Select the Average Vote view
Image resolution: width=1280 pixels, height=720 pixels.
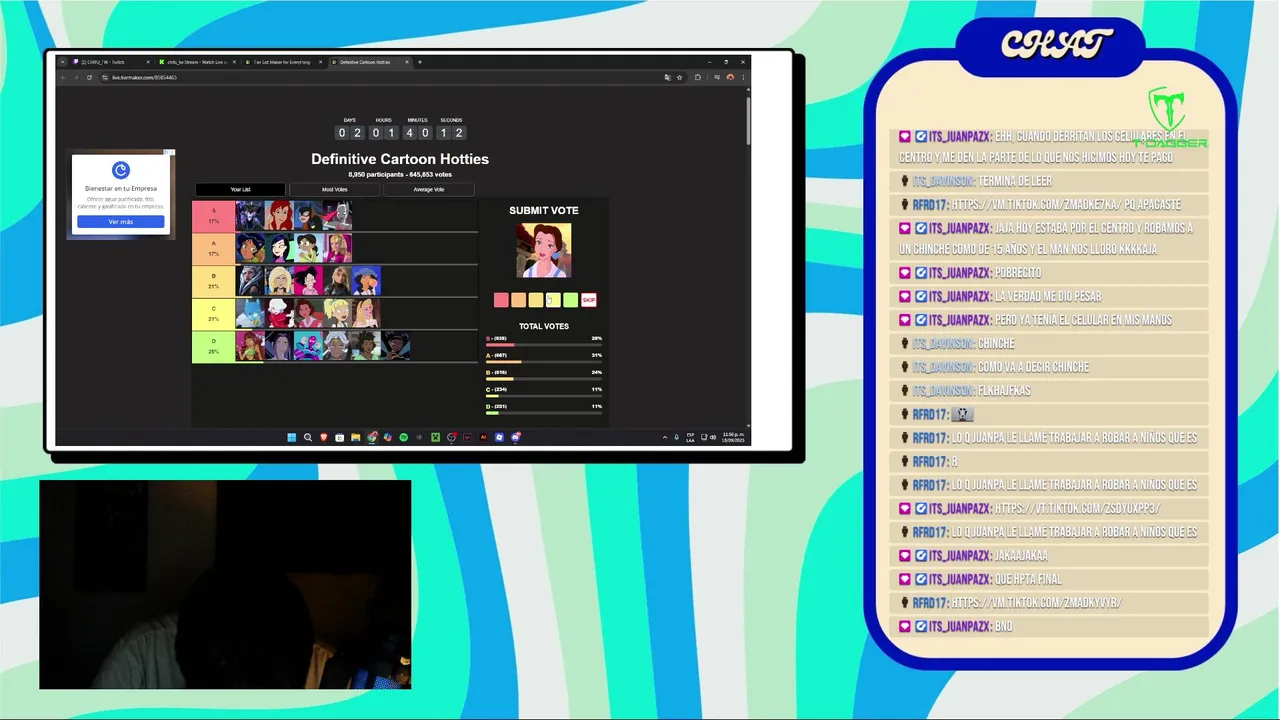click(x=428, y=189)
